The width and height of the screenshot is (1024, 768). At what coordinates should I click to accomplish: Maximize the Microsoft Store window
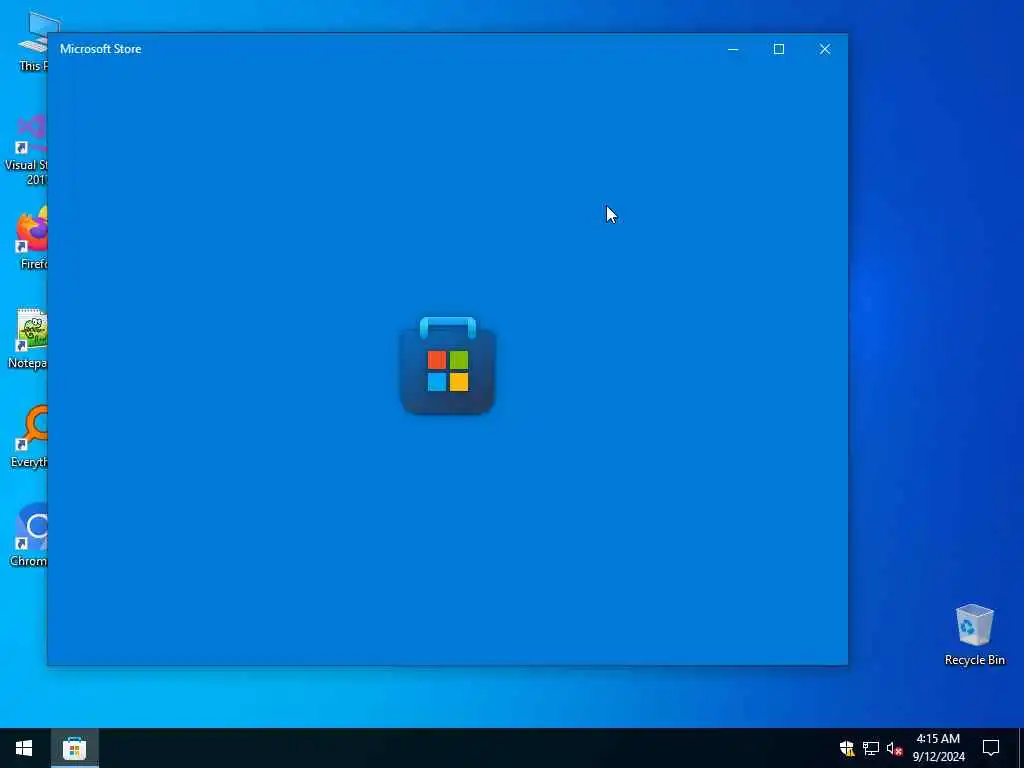tap(778, 49)
